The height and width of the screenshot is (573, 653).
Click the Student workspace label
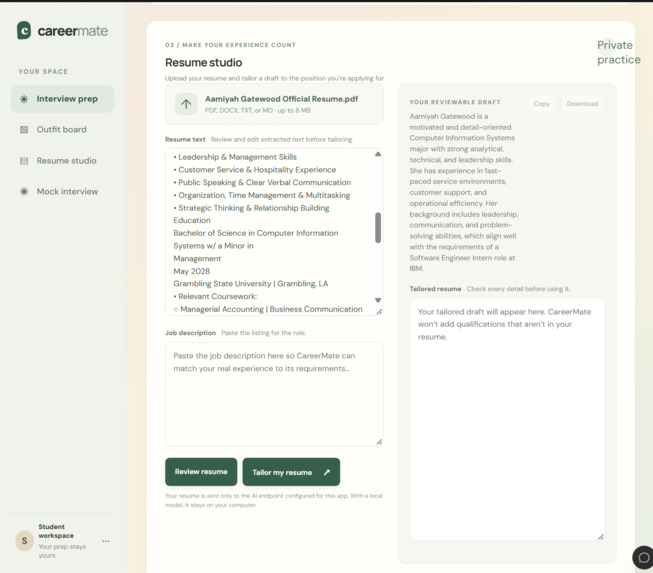pos(56,531)
